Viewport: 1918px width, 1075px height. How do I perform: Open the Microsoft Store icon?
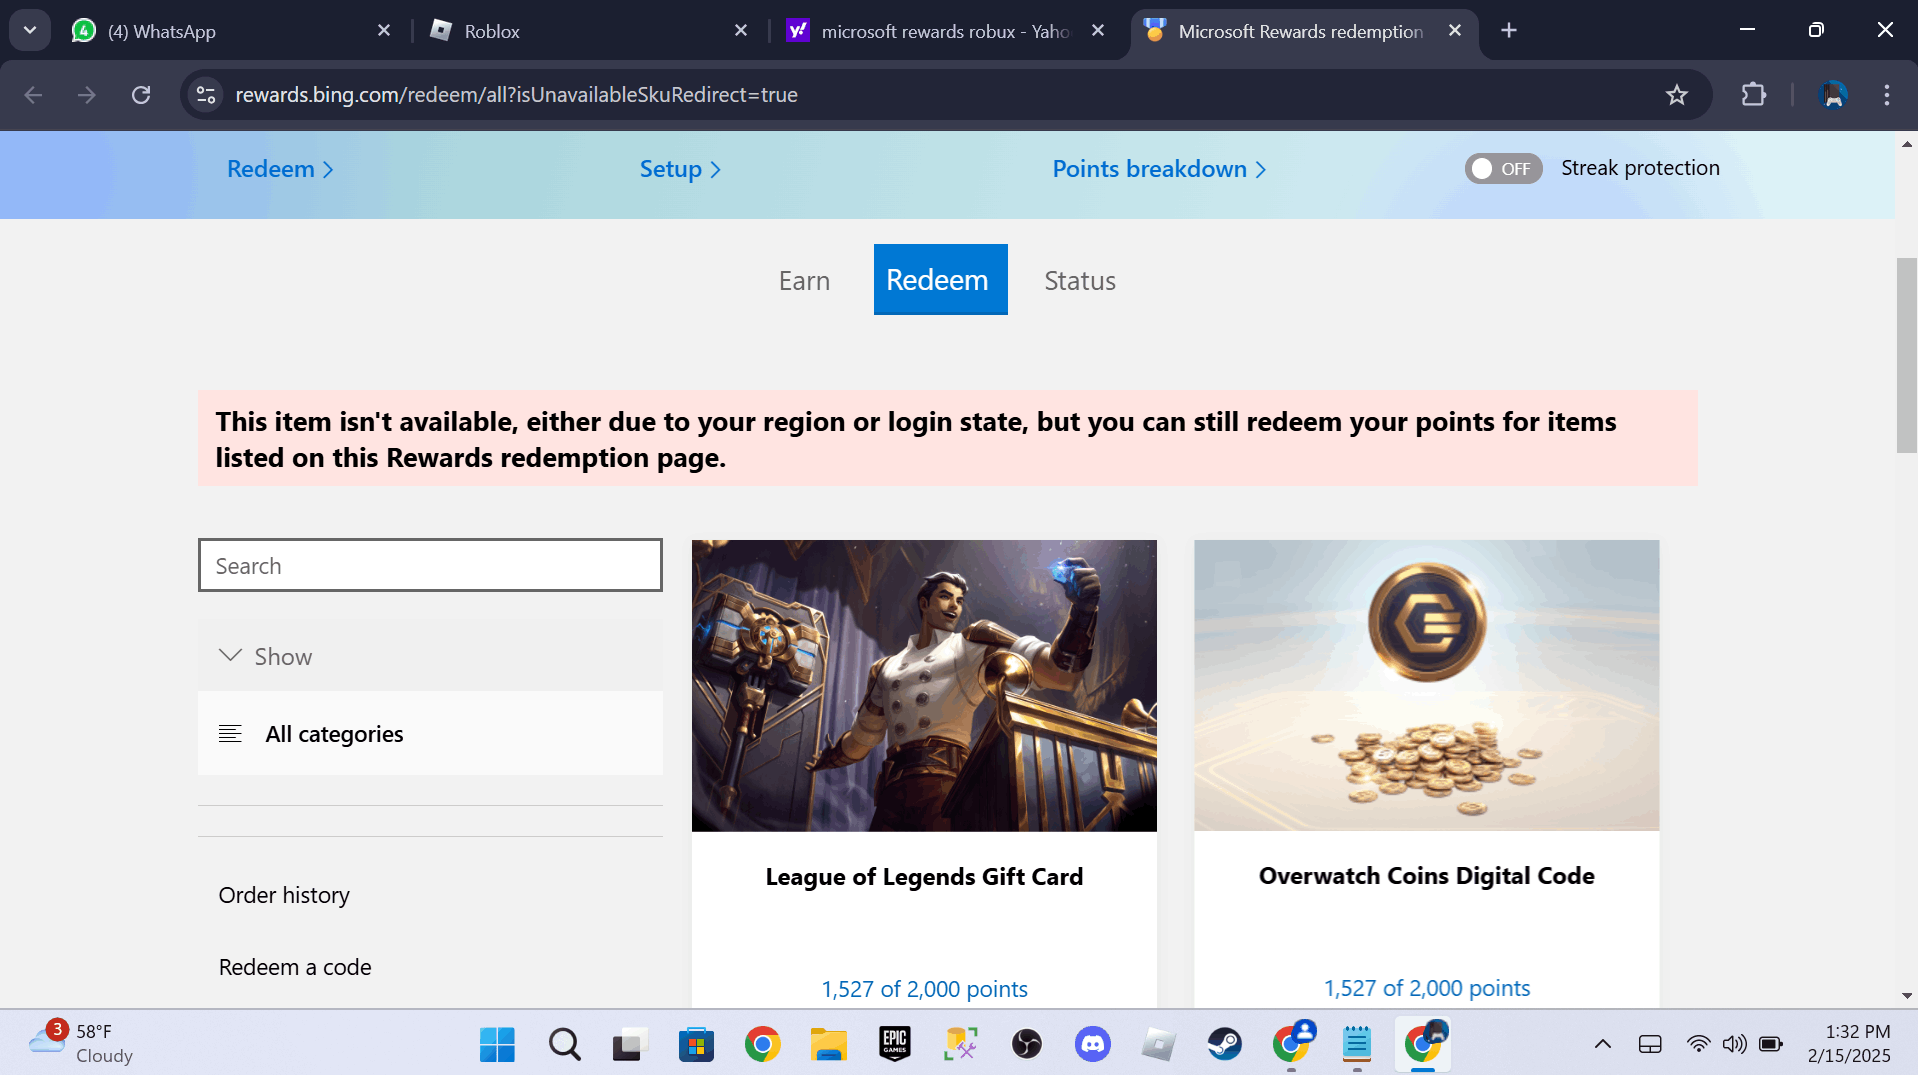click(x=696, y=1044)
